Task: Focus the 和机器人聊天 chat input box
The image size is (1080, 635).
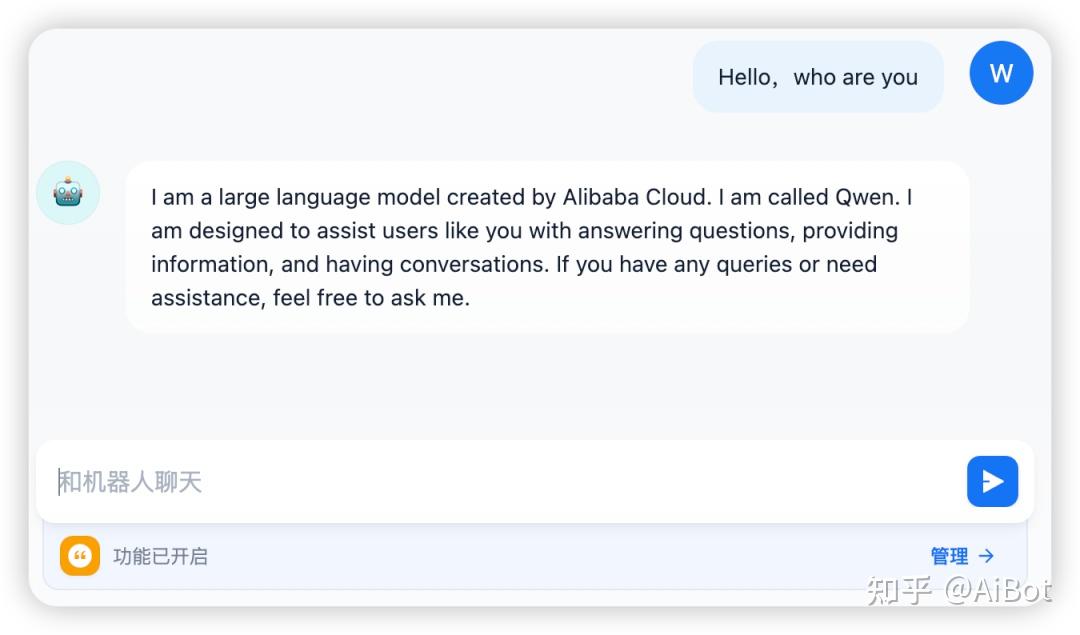Action: coord(500,482)
